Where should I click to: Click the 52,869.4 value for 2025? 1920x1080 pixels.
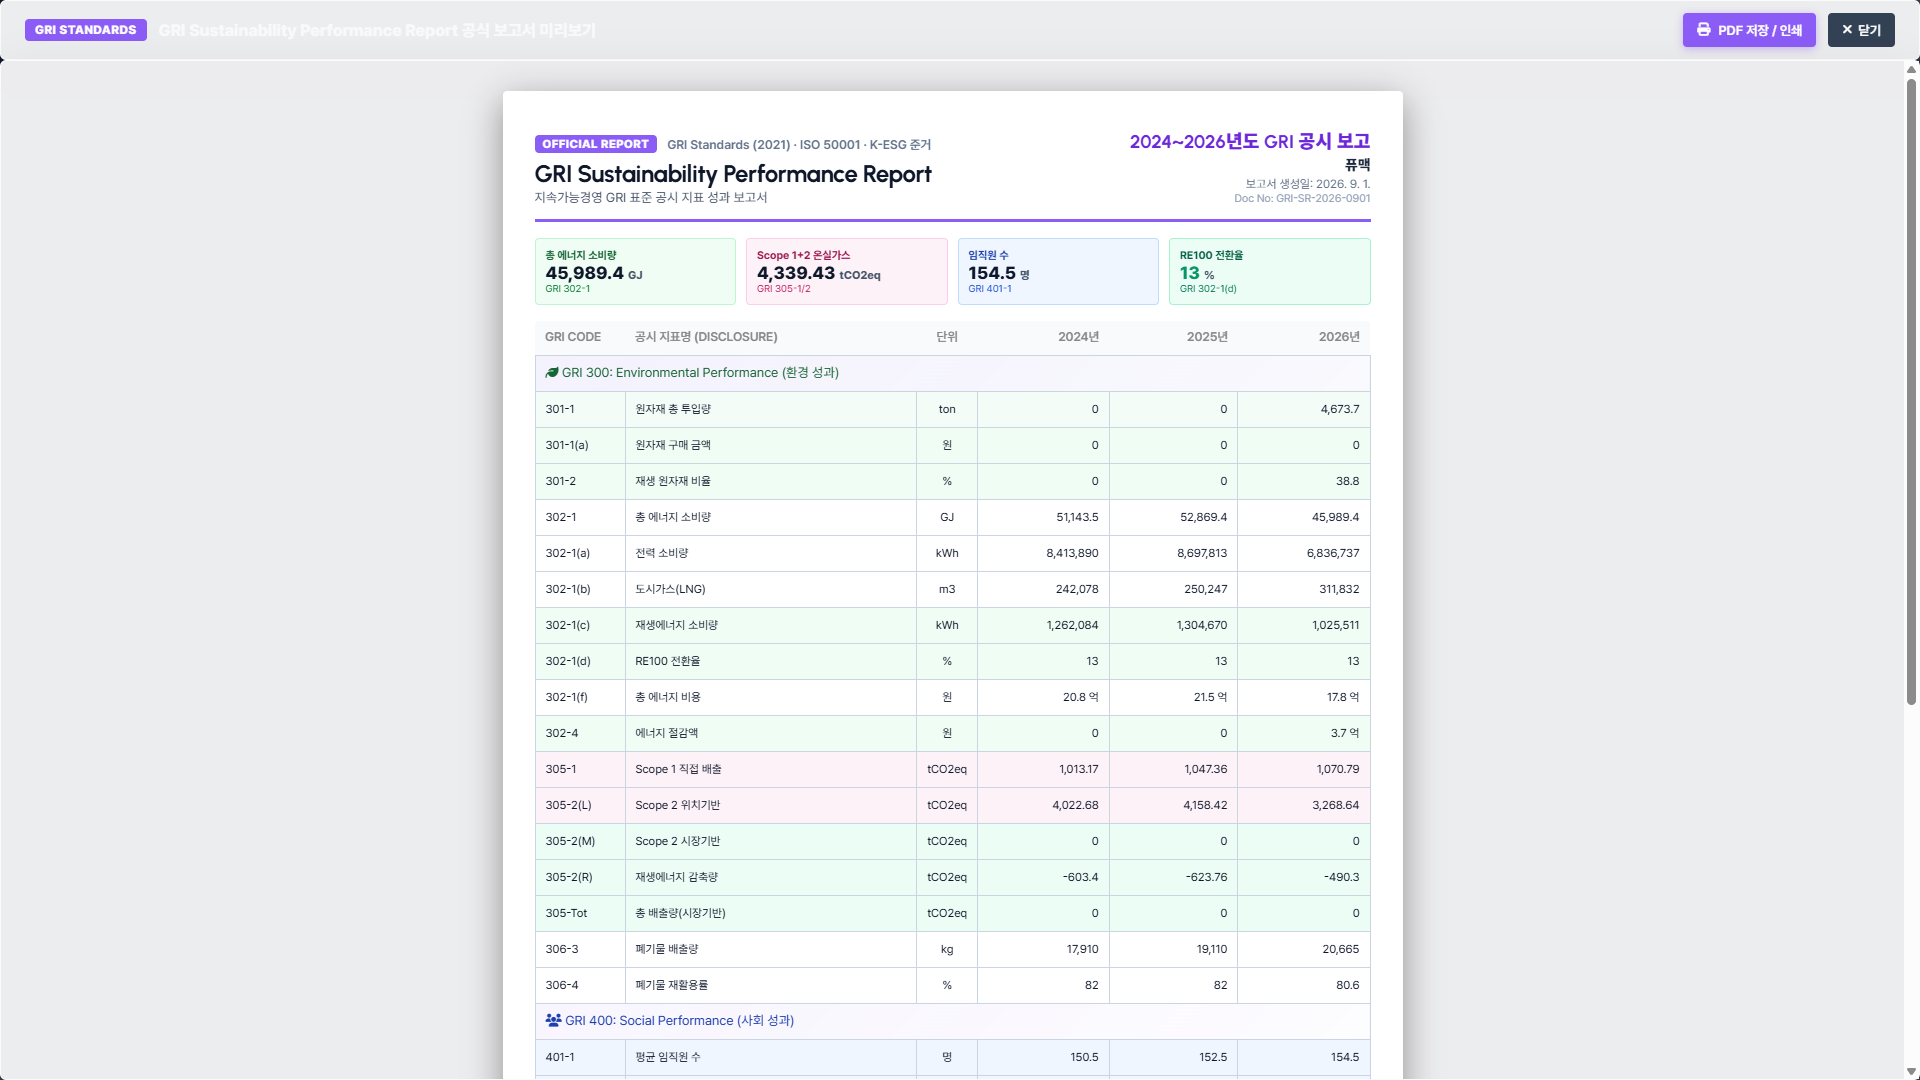pyautogui.click(x=1204, y=517)
